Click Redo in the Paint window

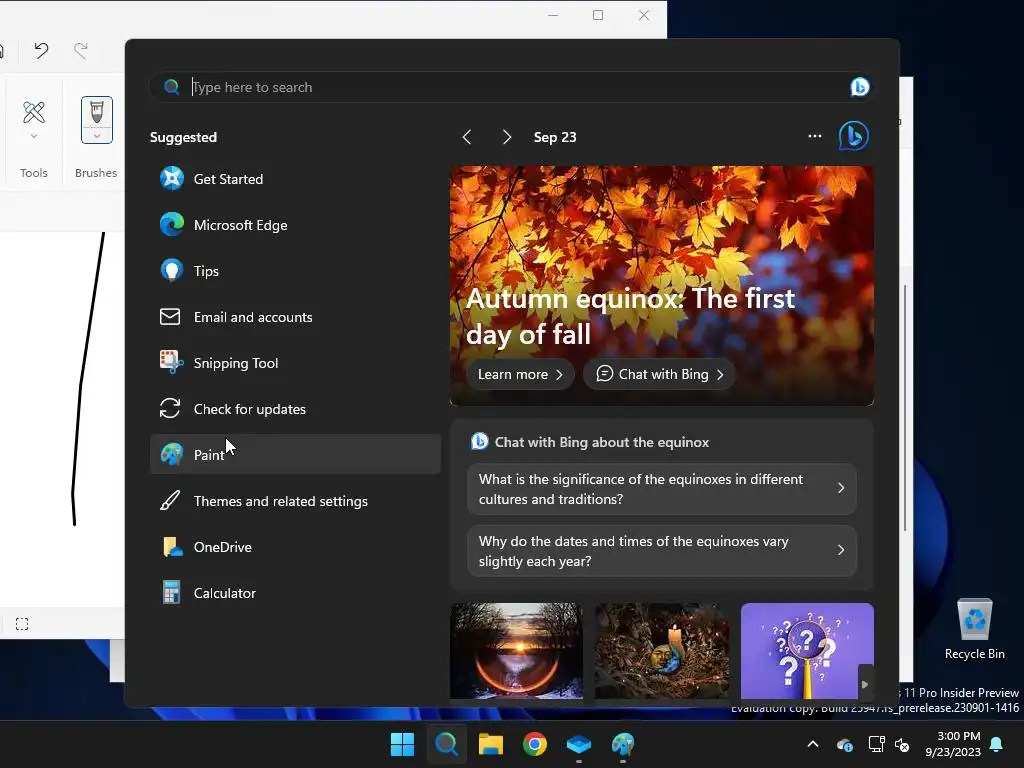[80, 50]
